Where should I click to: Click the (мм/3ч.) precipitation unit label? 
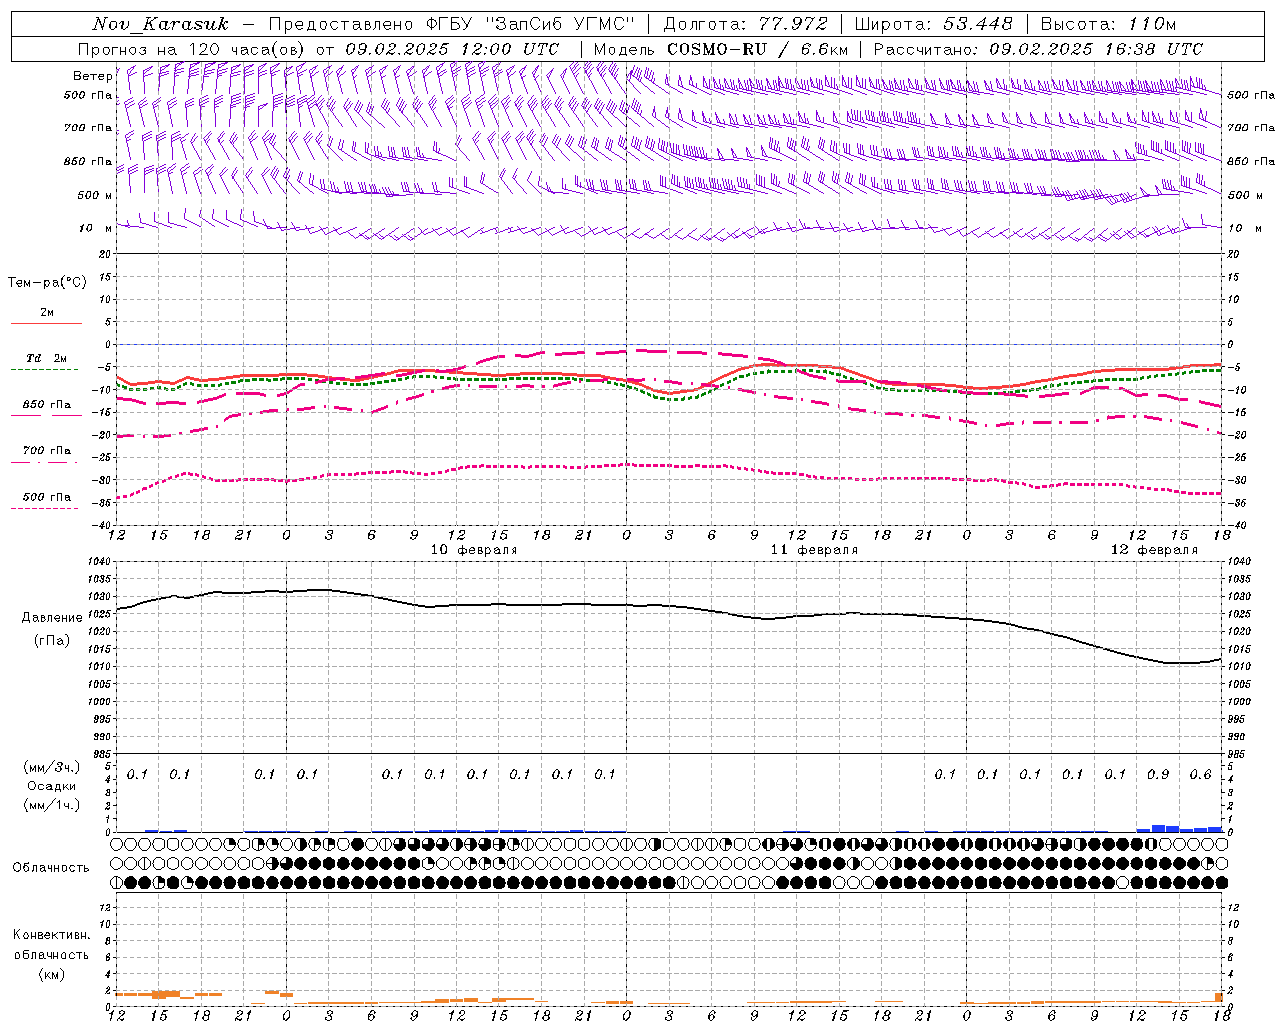[x=51, y=767]
